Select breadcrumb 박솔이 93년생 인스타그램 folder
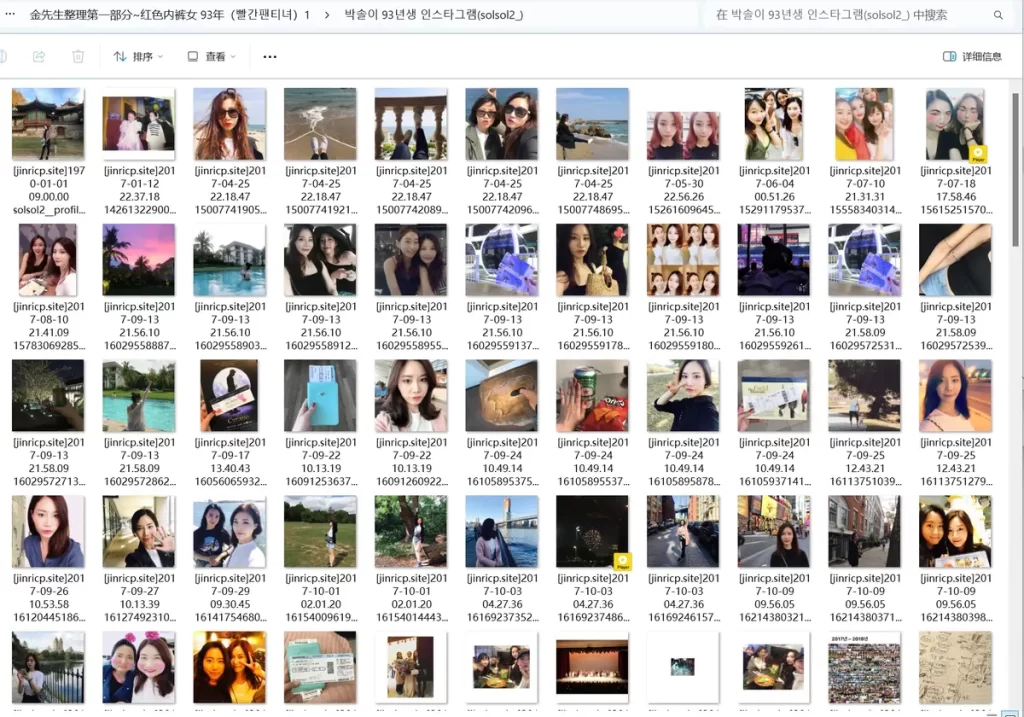 click(x=434, y=15)
